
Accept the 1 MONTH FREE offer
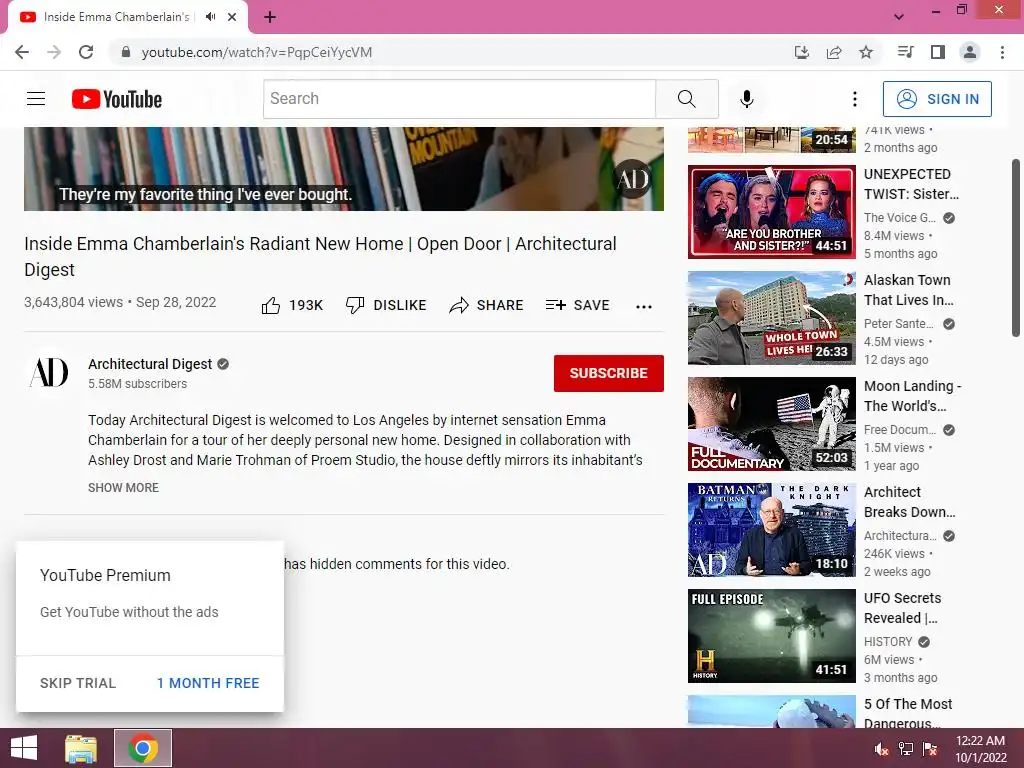[208, 683]
